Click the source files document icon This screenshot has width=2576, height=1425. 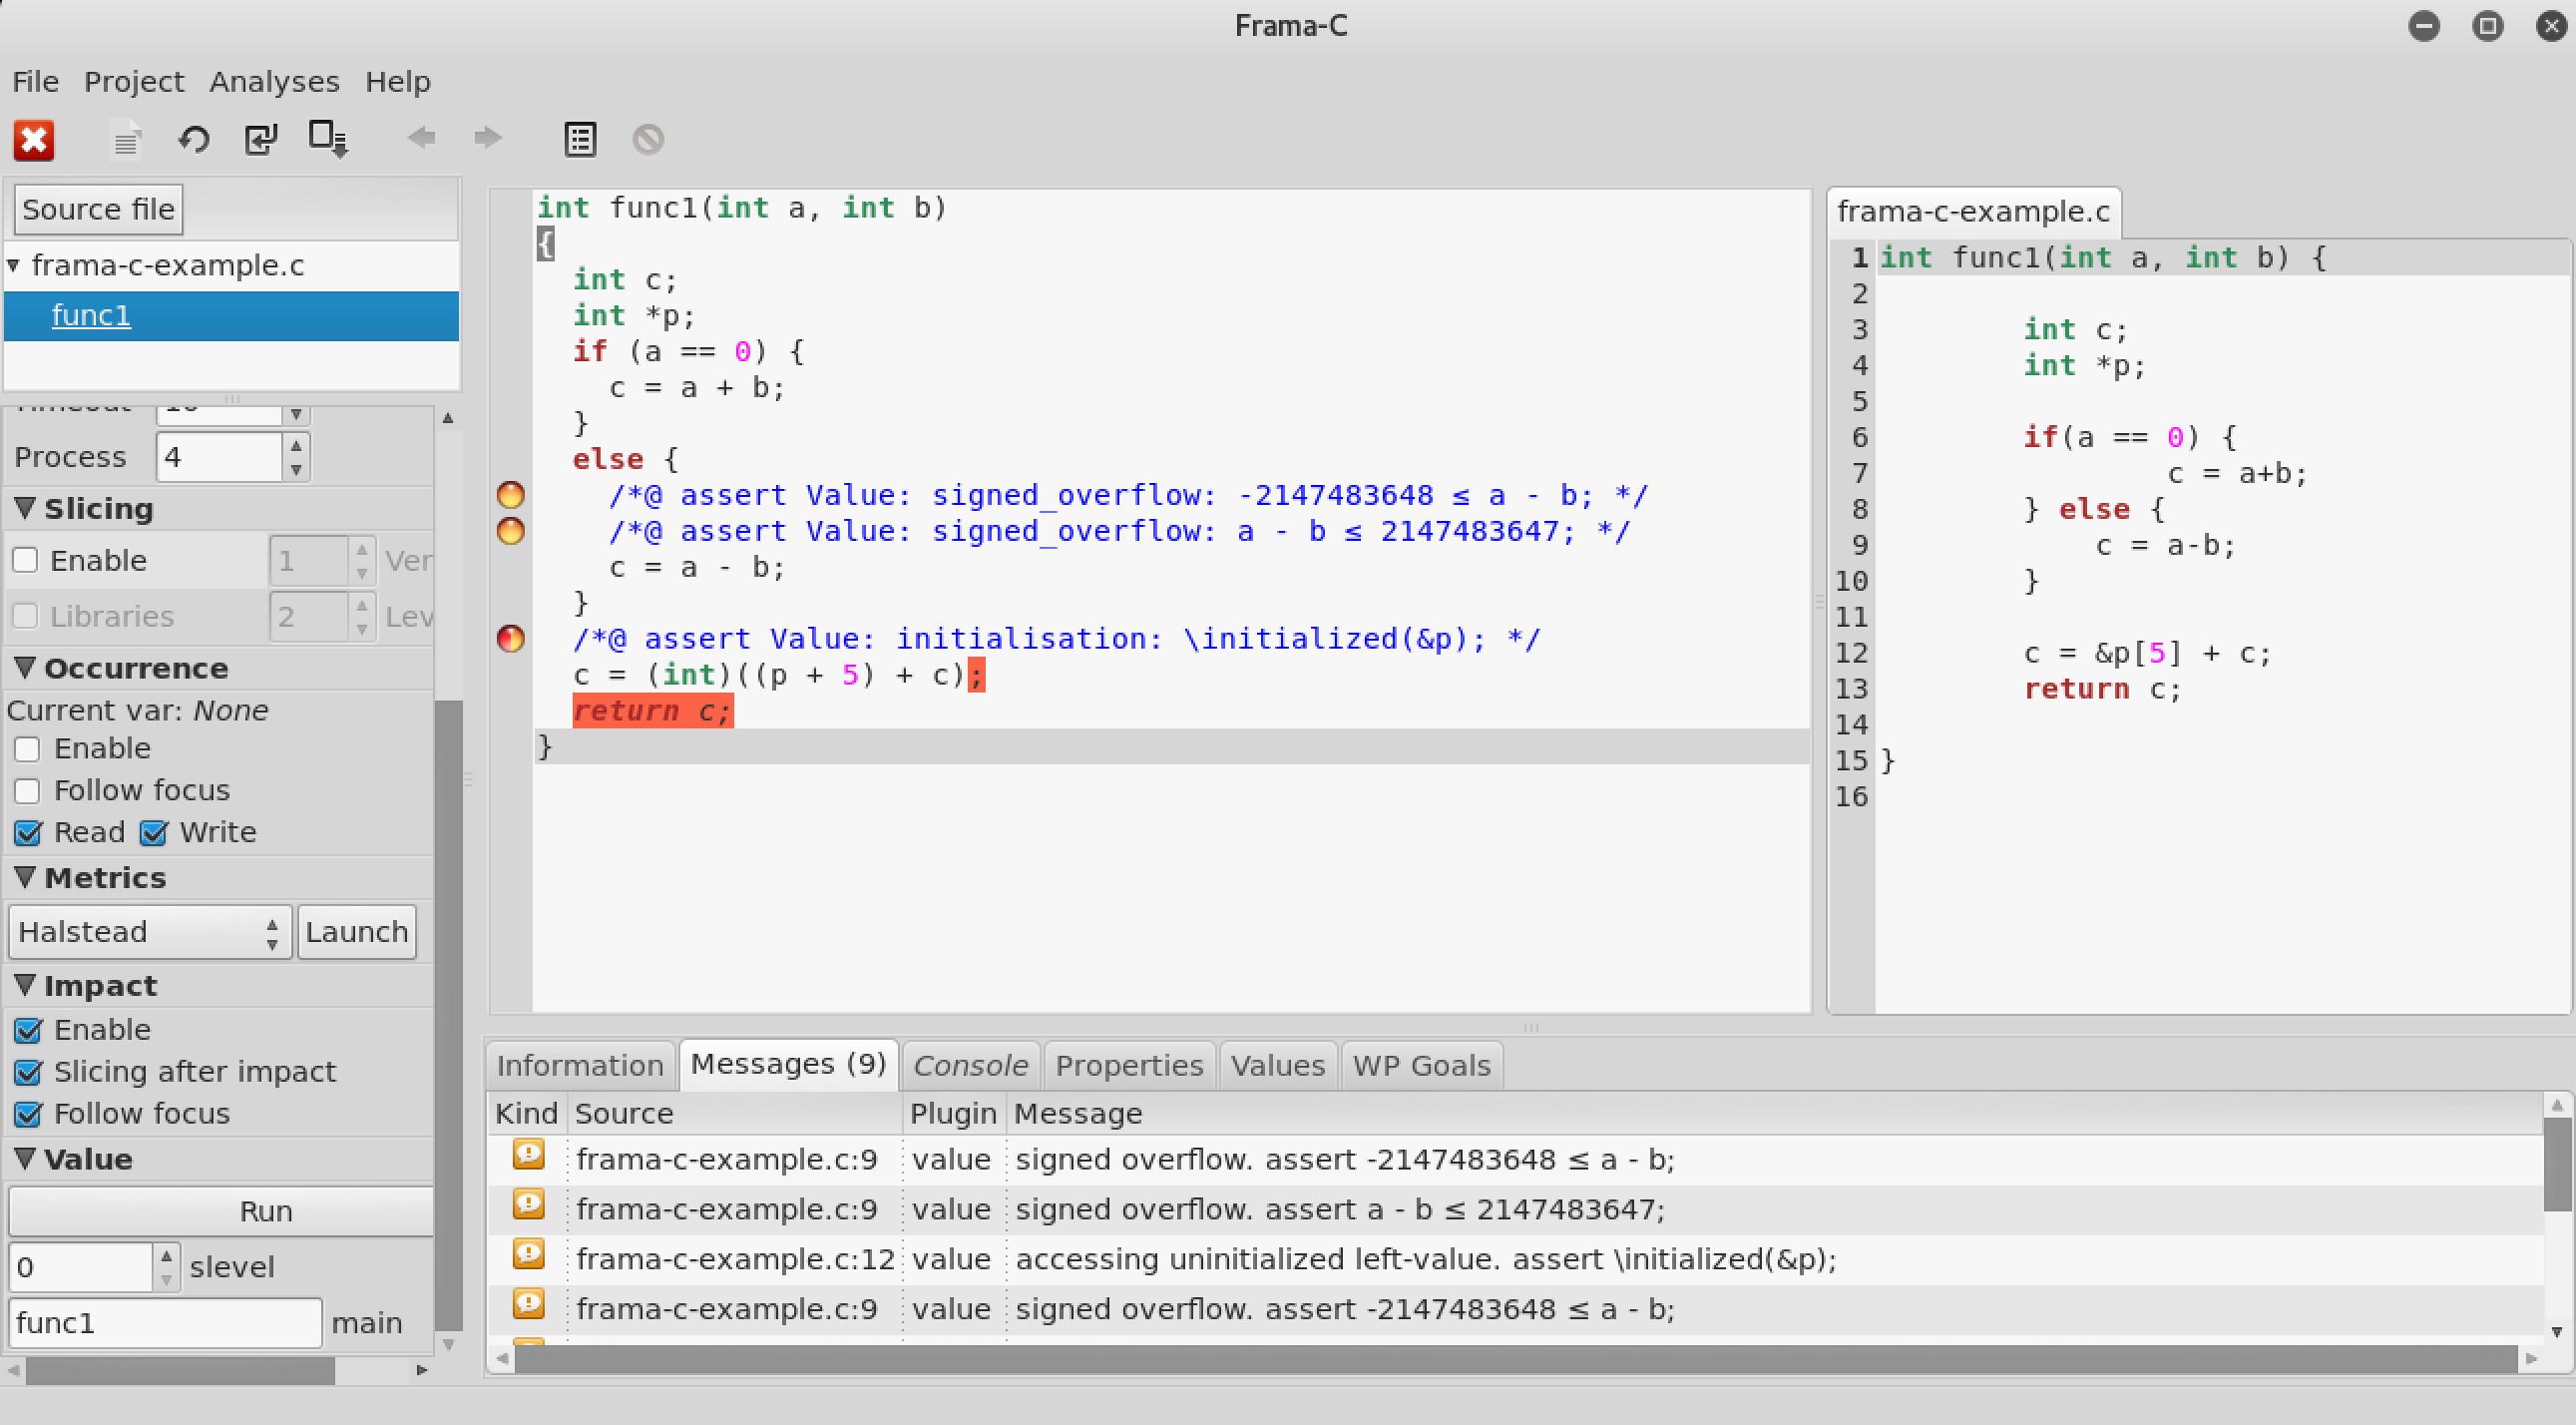(125, 139)
